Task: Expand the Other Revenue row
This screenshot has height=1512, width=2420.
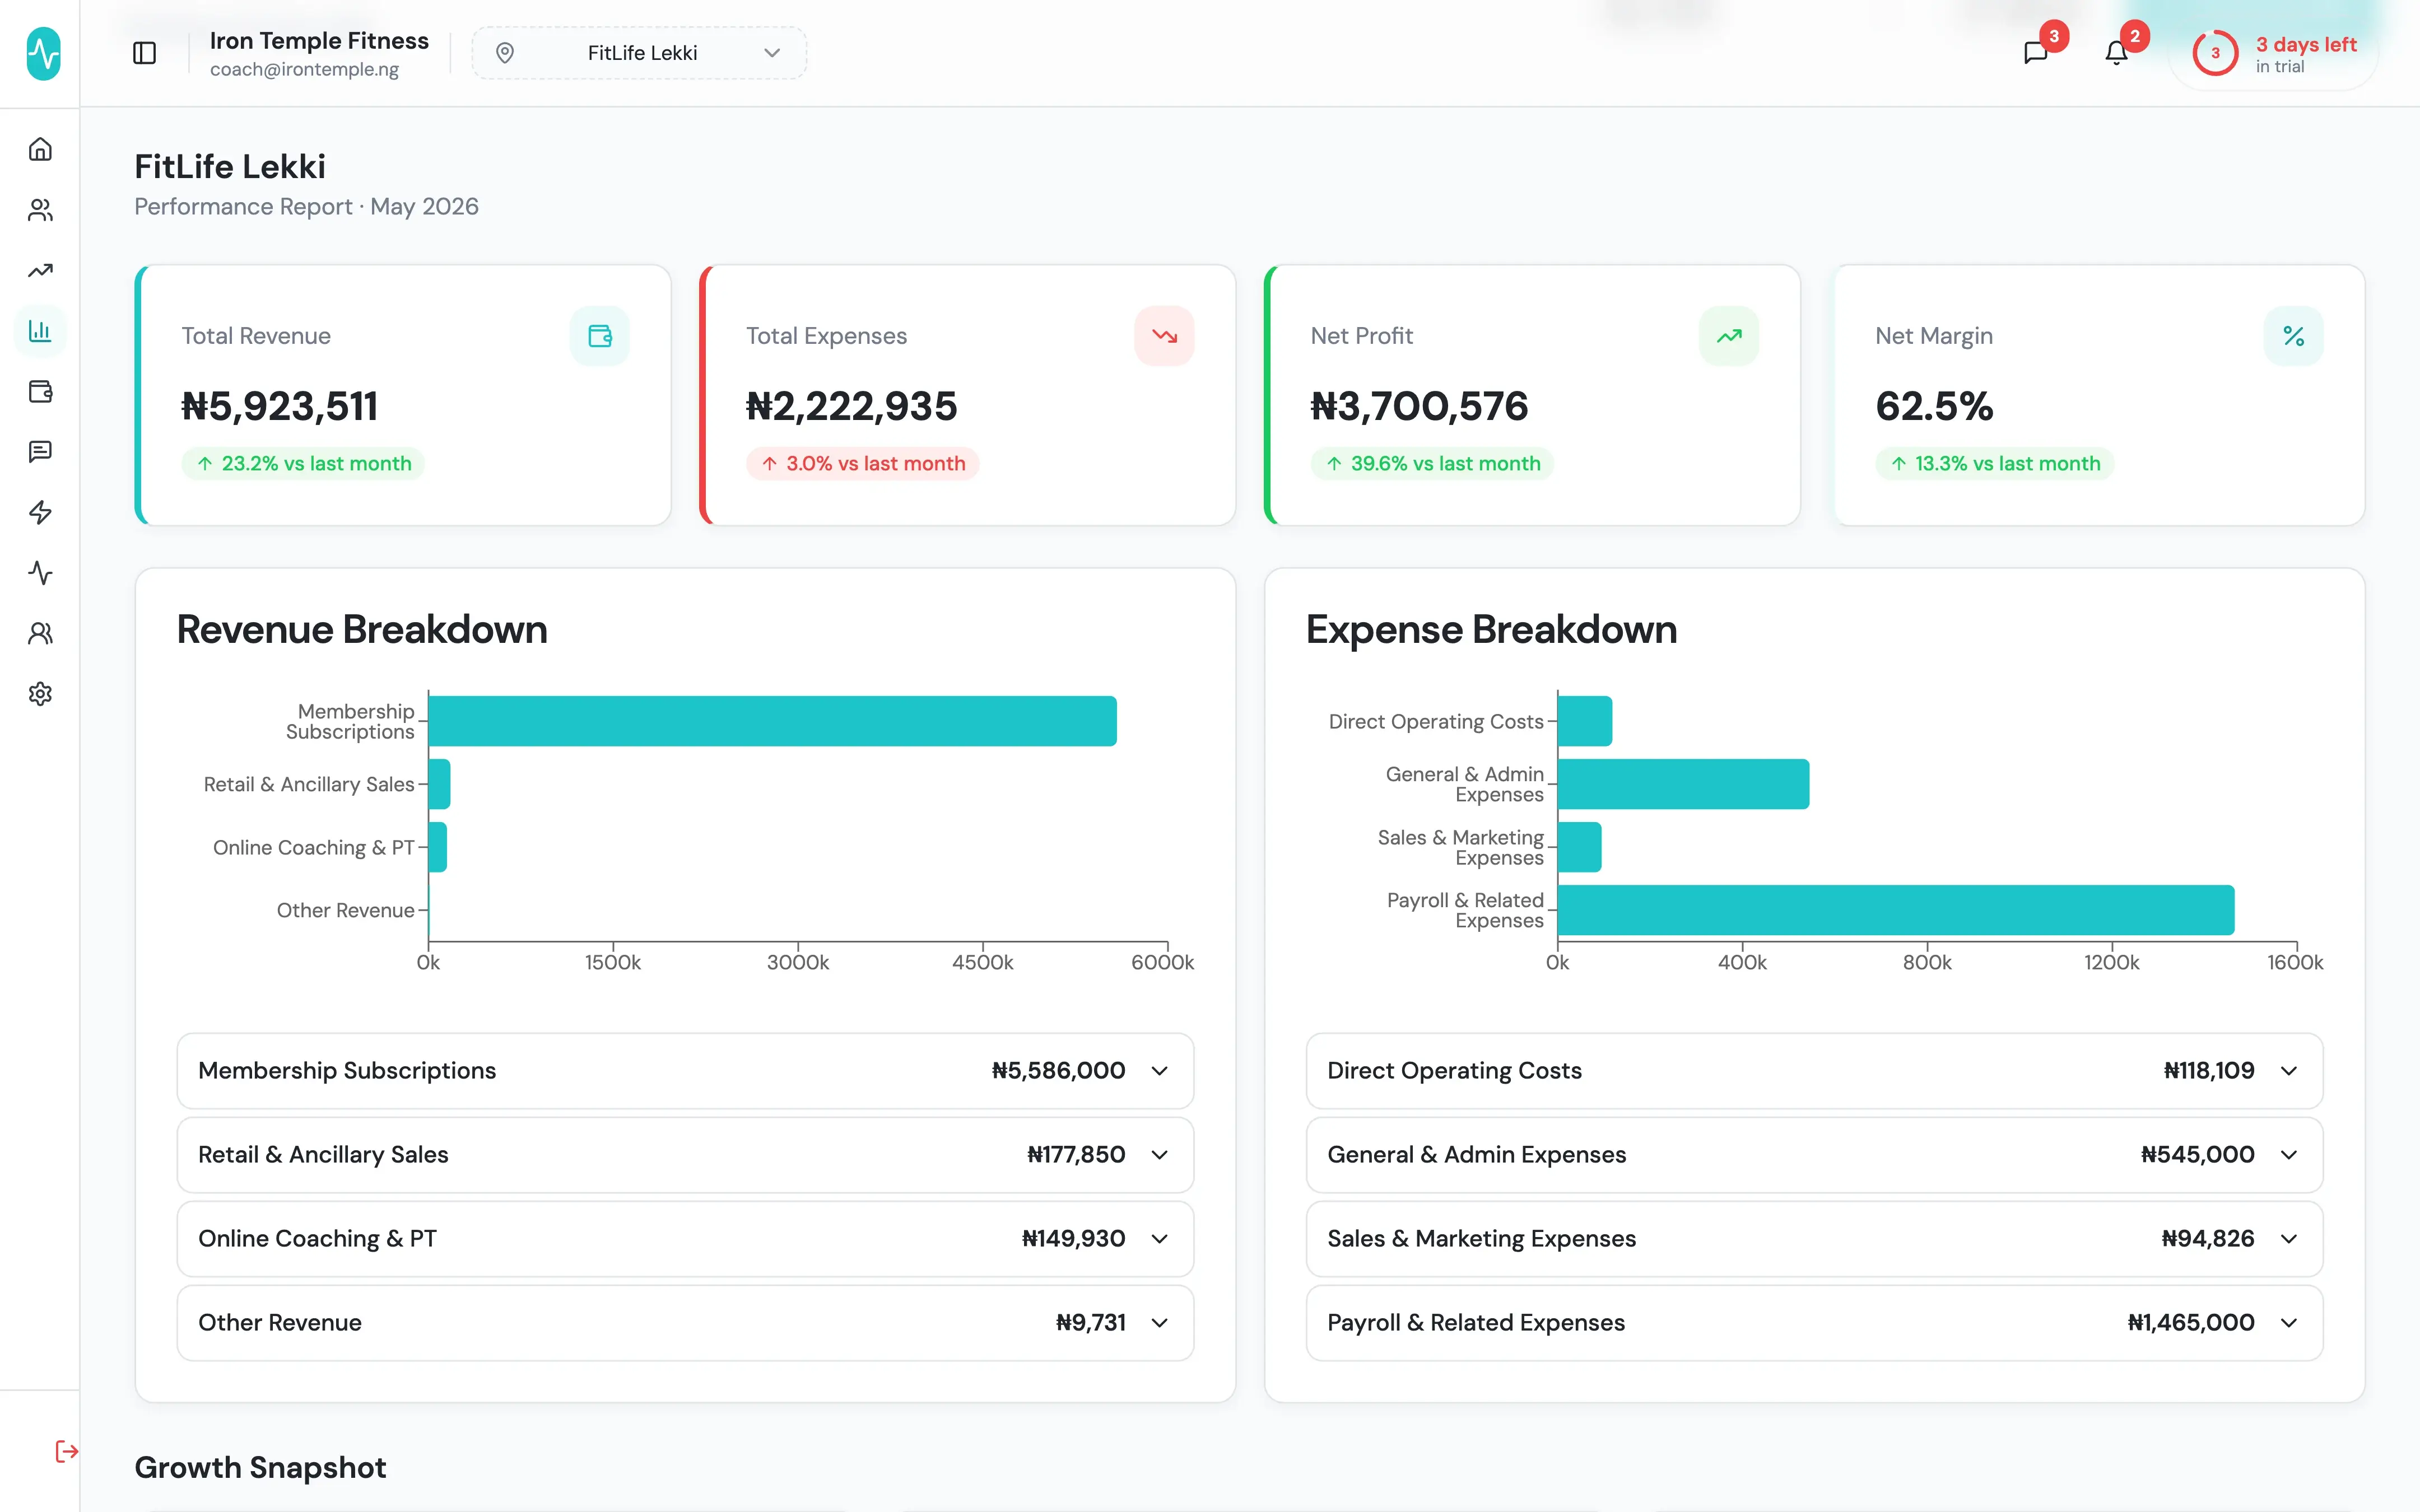Action: point(686,1323)
